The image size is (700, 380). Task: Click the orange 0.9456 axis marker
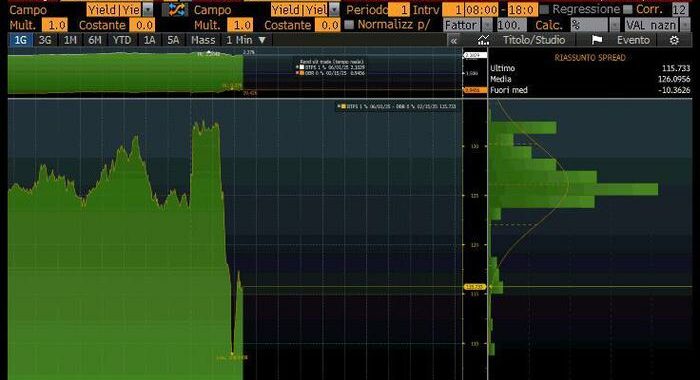475,90
